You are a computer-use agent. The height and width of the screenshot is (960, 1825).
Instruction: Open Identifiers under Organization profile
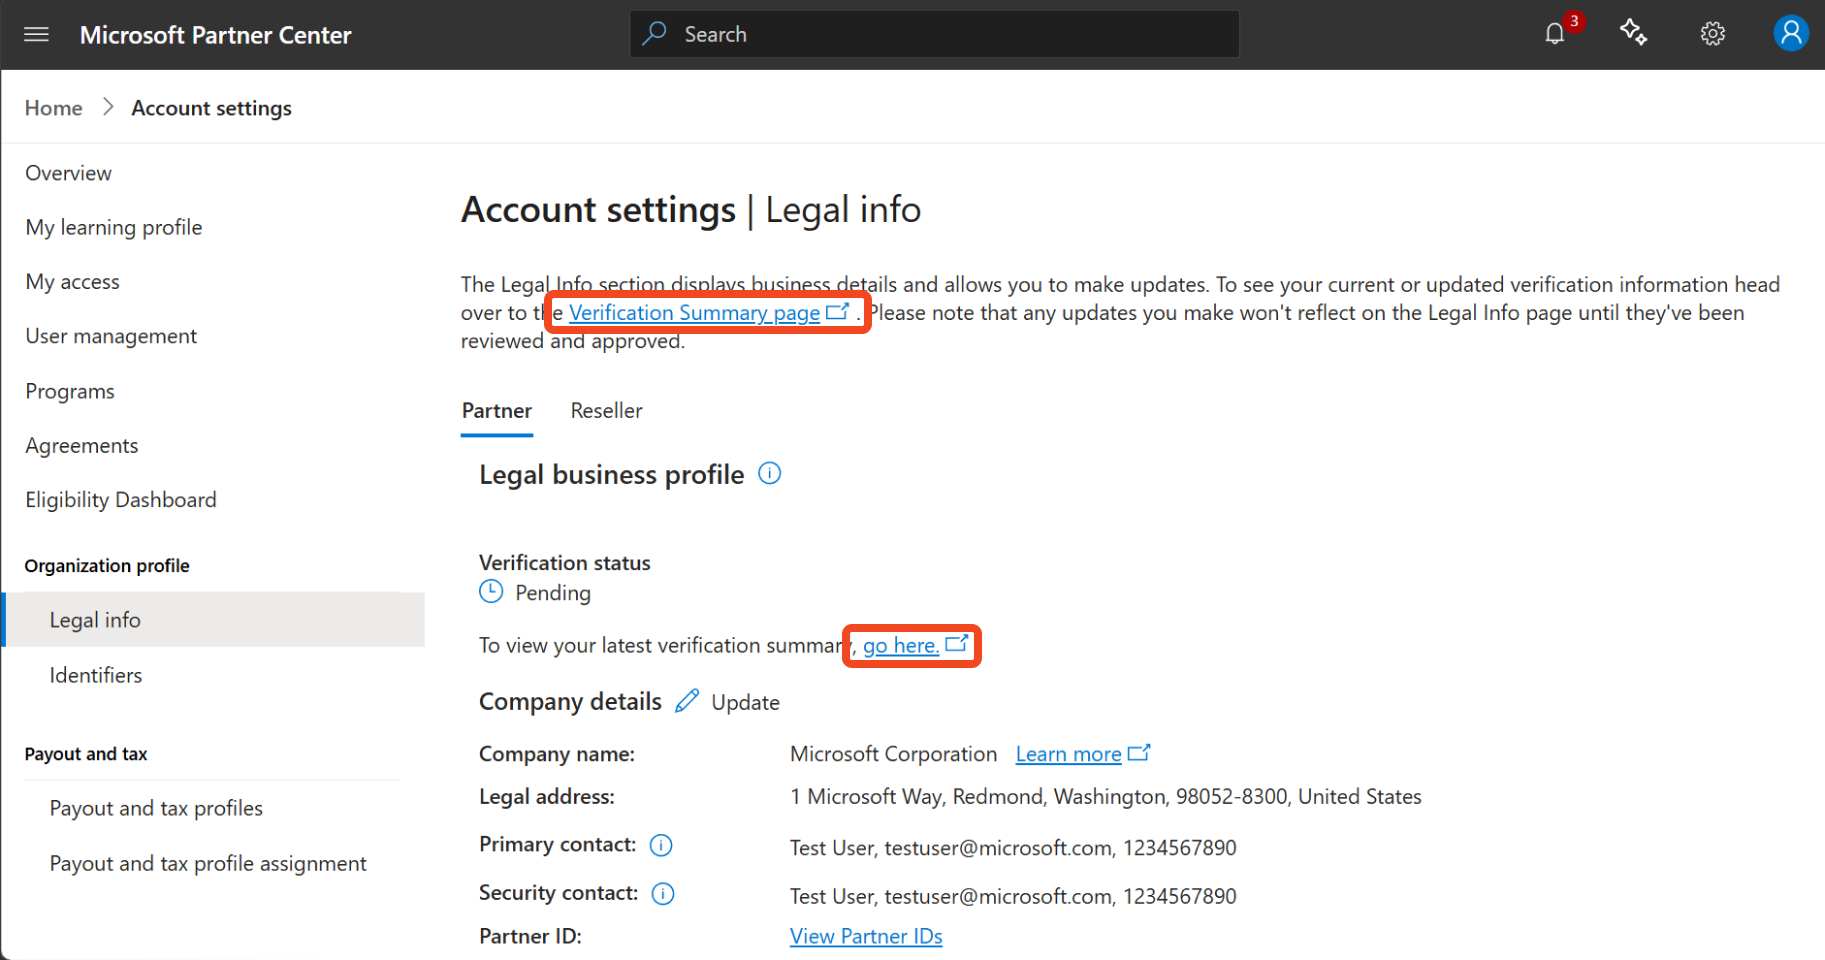pyautogui.click(x=96, y=675)
